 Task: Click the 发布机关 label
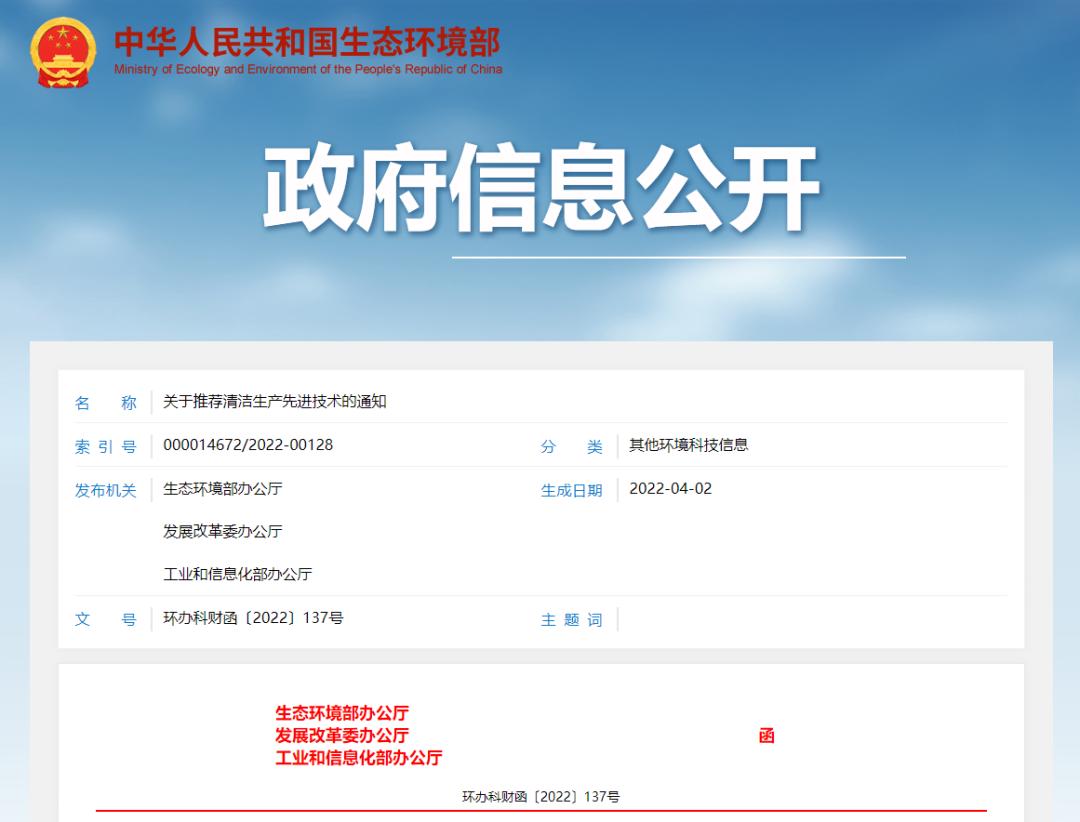click(105, 491)
